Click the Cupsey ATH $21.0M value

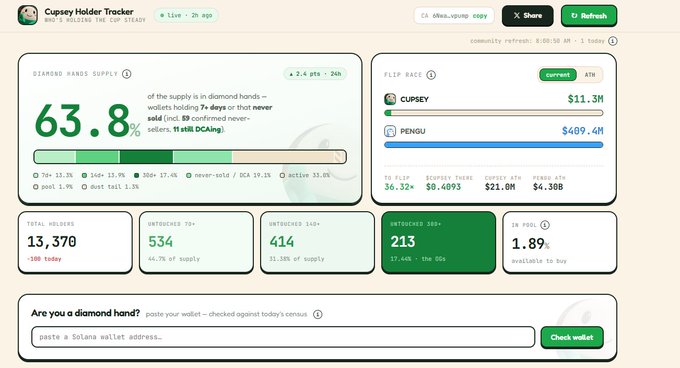coord(500,187)
